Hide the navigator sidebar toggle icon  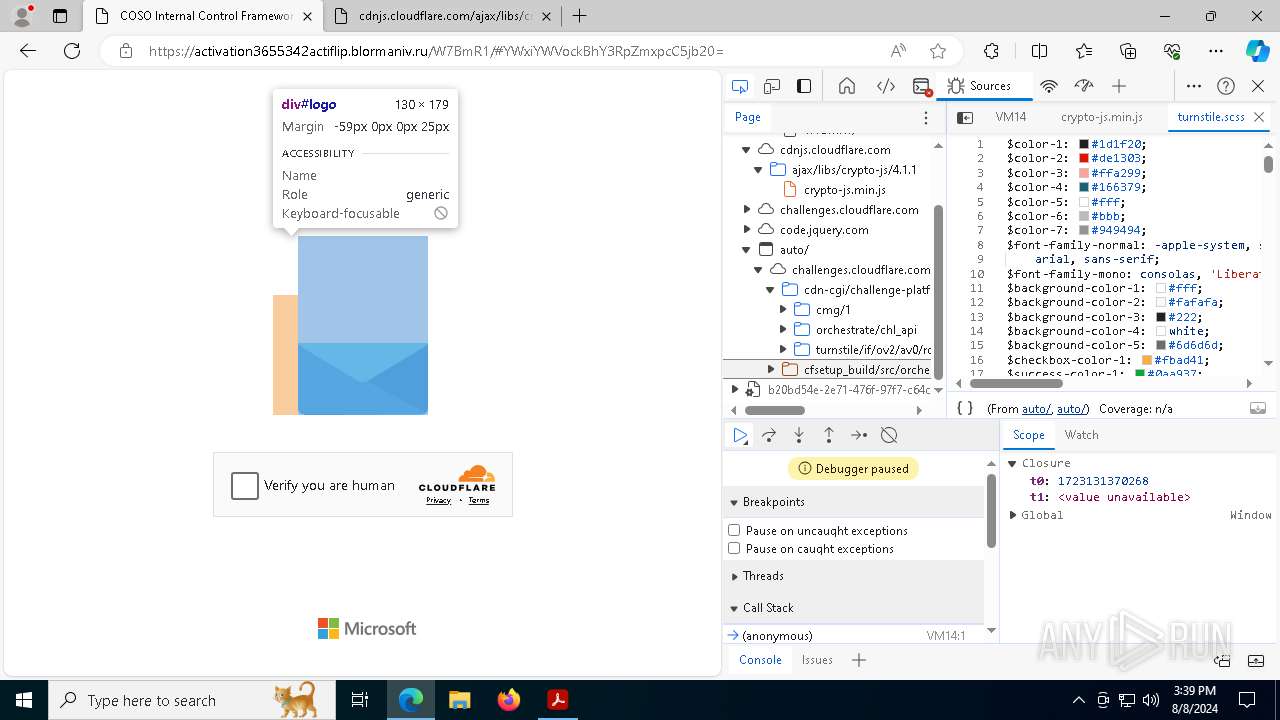pyautogui.click(x=965, y=117)
